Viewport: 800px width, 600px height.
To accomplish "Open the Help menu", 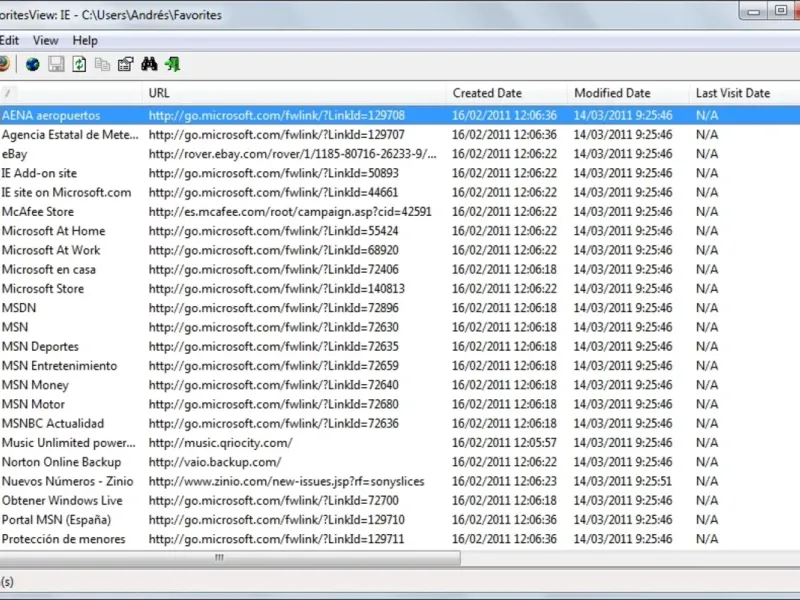I will [x=85, y=40].
